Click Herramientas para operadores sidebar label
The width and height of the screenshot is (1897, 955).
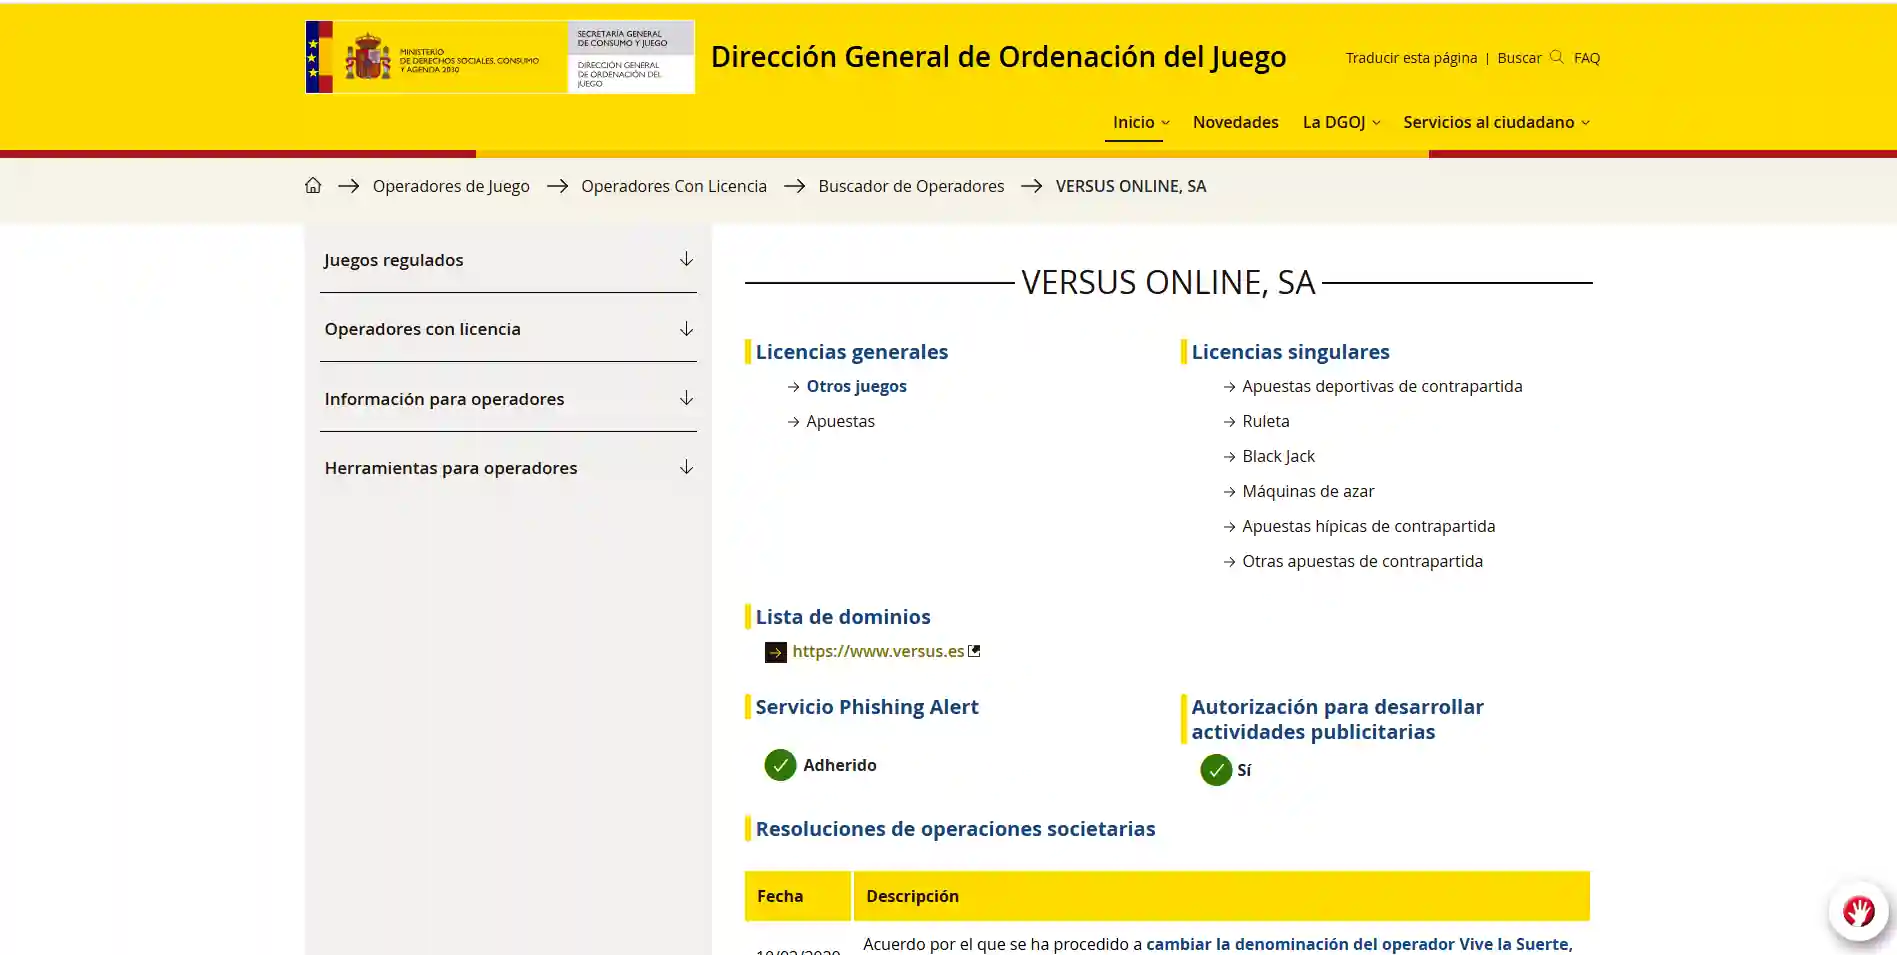click(450, 468)
